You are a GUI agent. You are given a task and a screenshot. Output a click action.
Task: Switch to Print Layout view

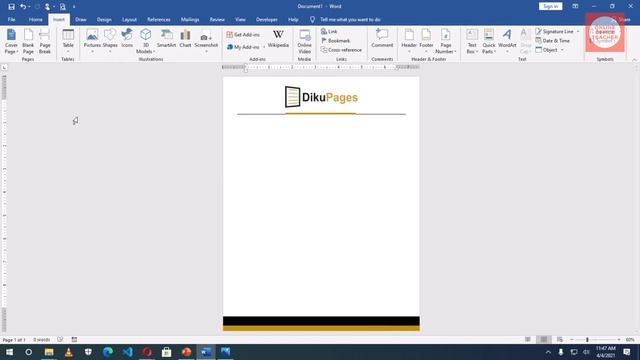click(543, 340)
